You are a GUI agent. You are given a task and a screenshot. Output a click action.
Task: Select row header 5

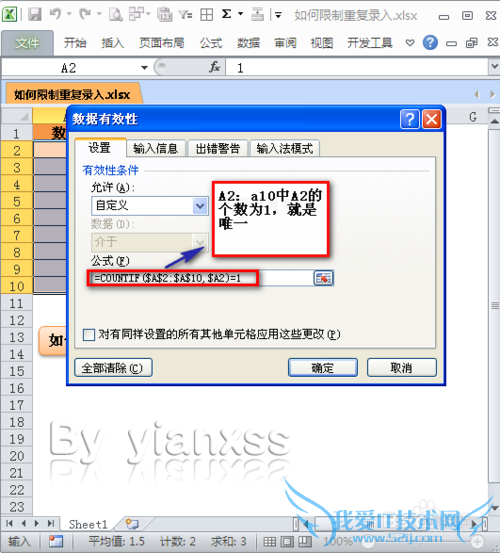tap(17, 201)
